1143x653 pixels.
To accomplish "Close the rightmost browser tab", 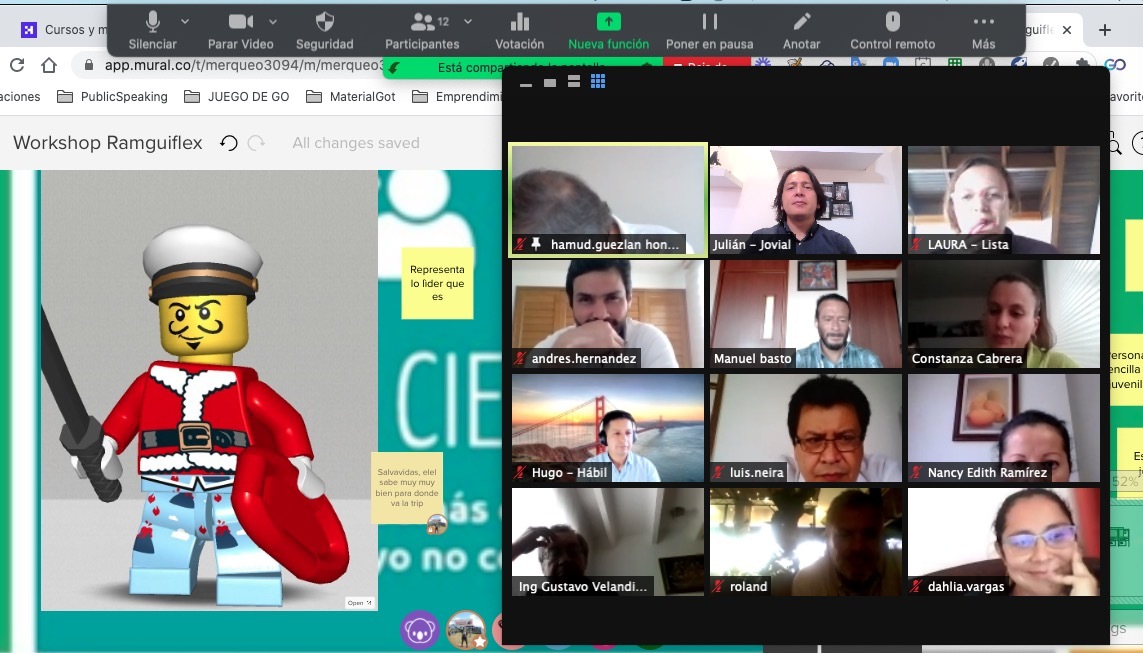I will (x=1067, y=30).
